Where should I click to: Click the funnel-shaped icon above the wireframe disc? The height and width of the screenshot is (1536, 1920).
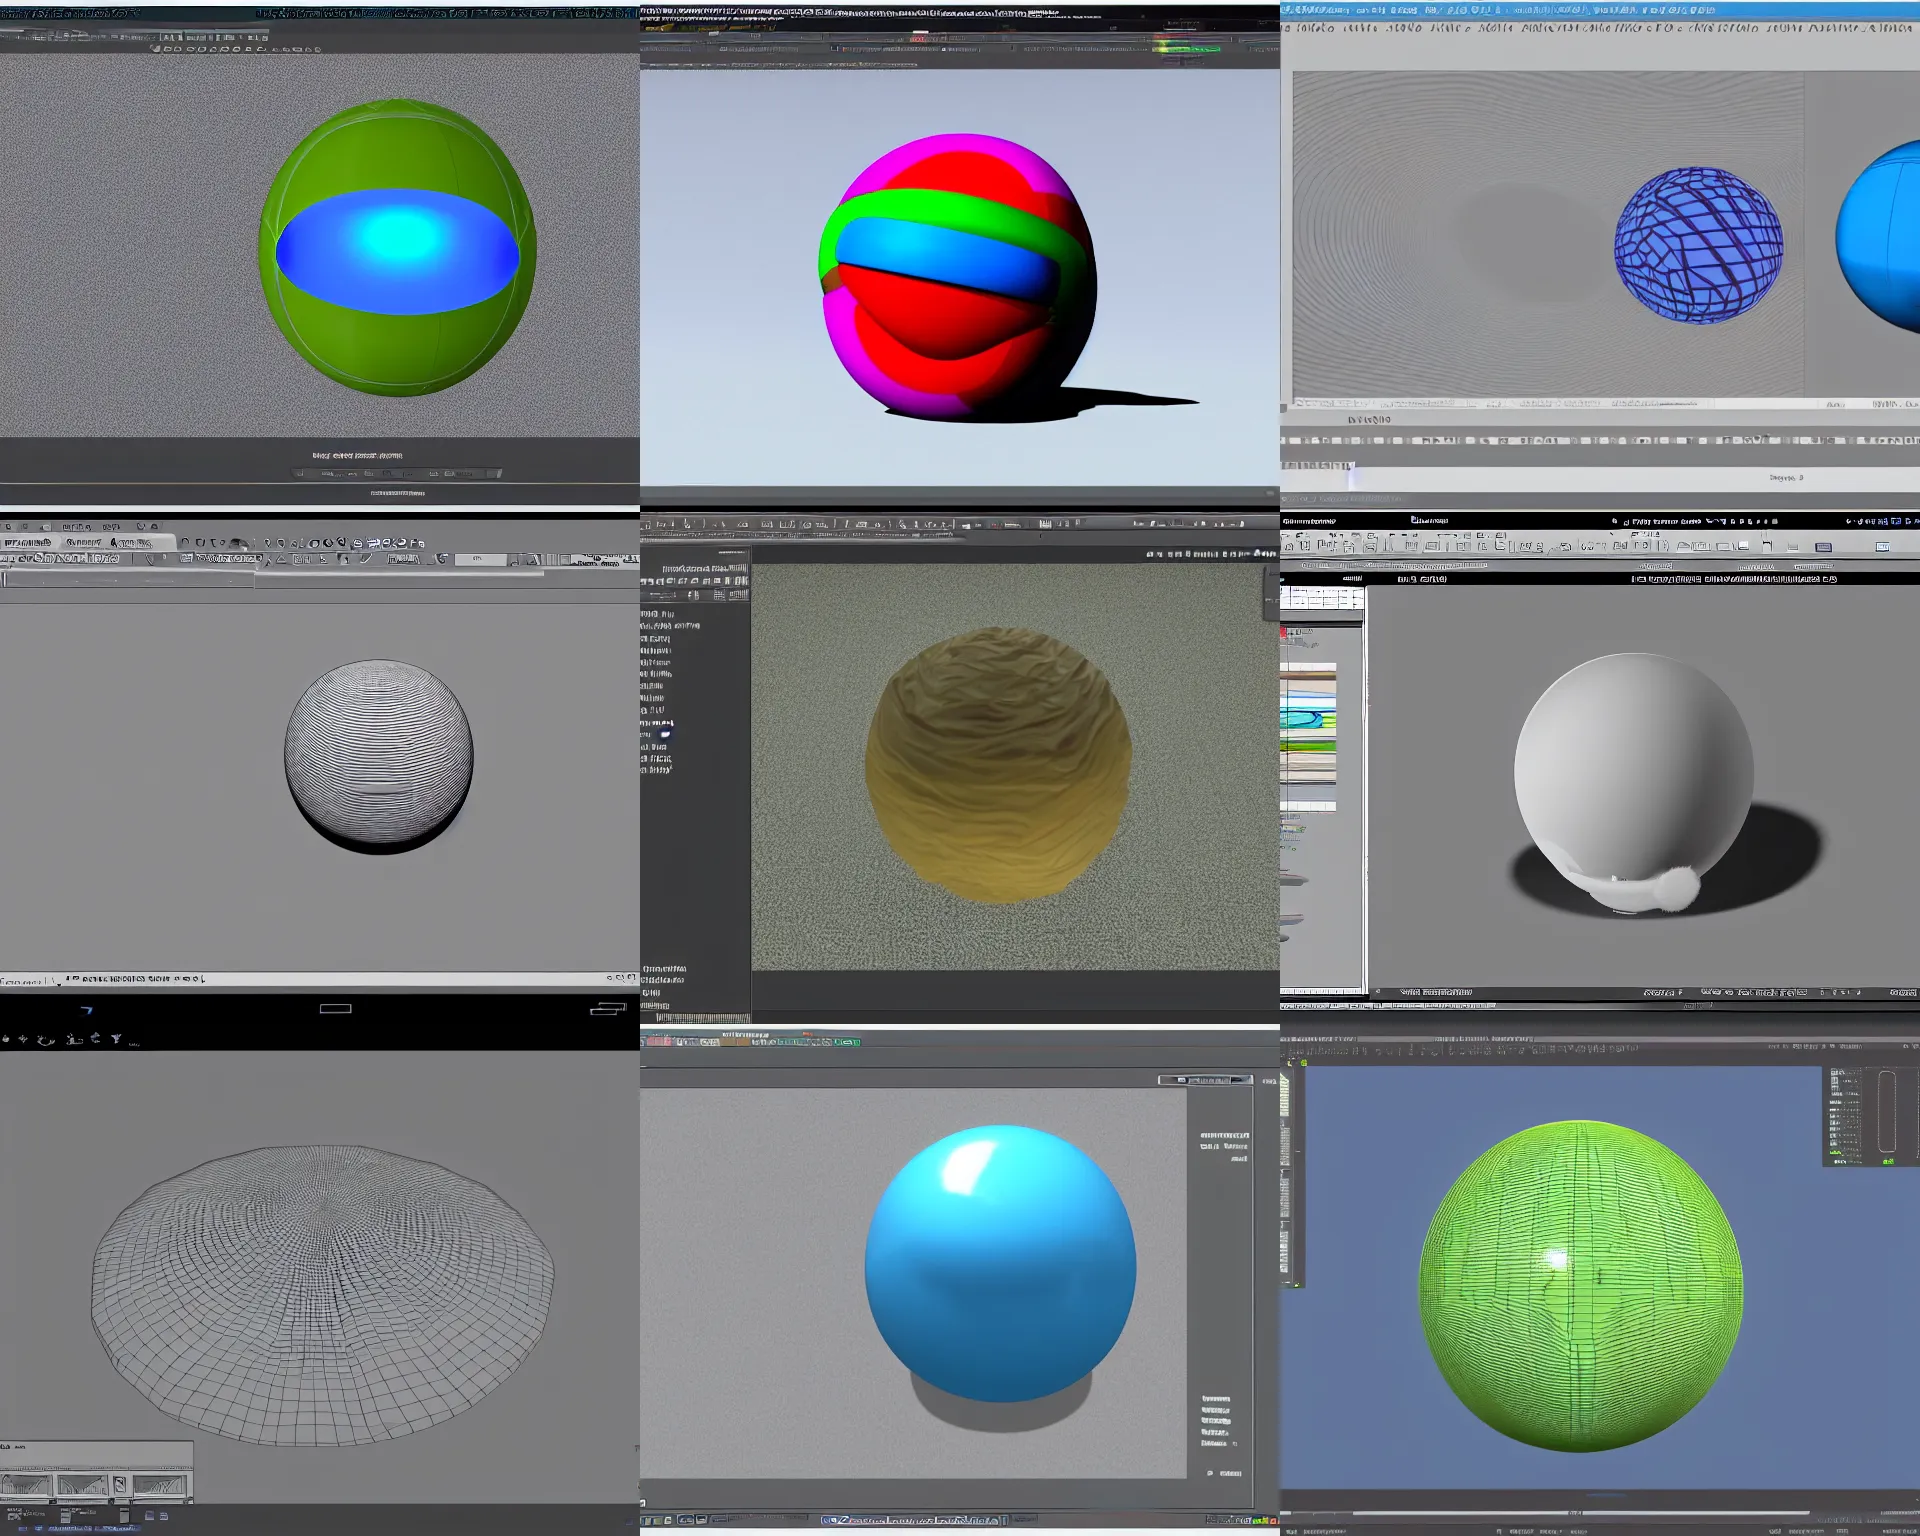coord(116,1039)
